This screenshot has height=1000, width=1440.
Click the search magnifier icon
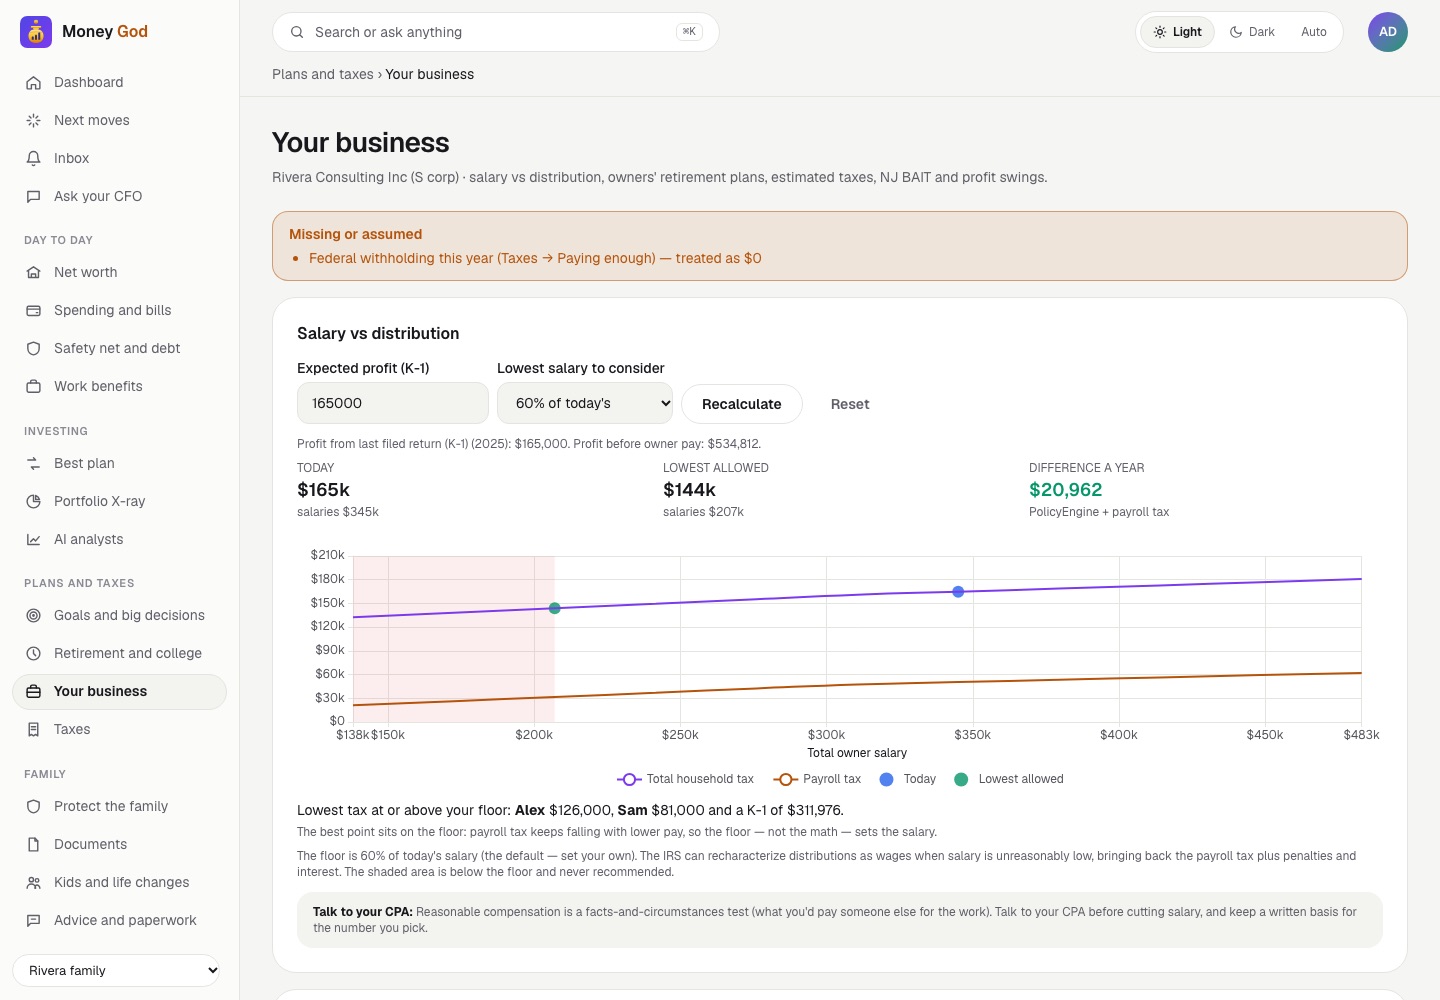(x=297, y=32)
